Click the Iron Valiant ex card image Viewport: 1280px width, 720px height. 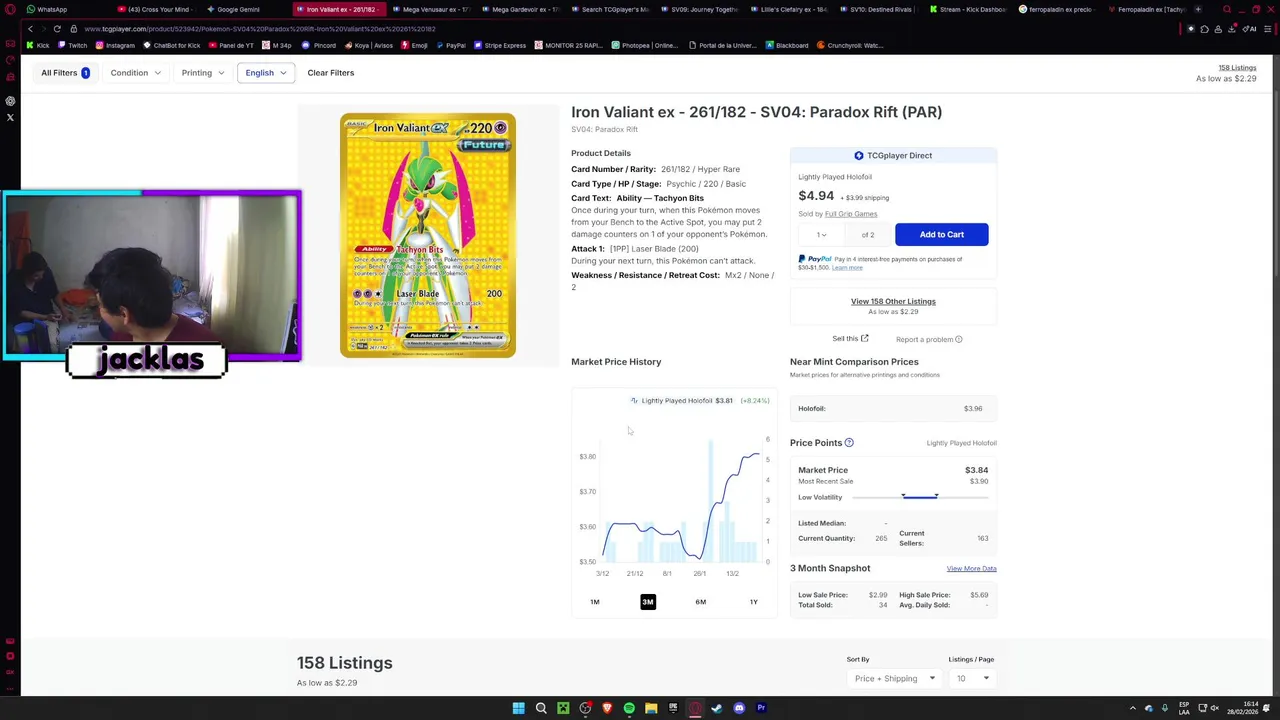pyautogui.click(x=428, y=236)
